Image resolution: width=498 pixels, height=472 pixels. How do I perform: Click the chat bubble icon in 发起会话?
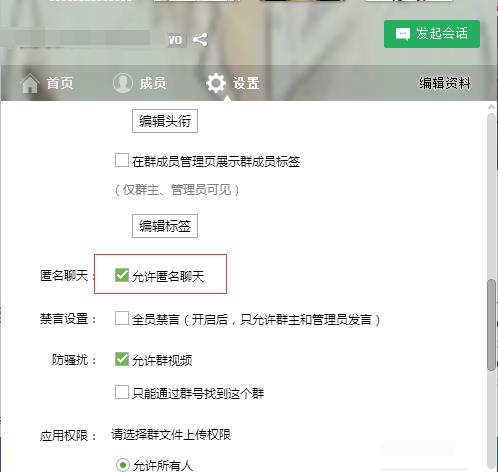pos(403,34)
